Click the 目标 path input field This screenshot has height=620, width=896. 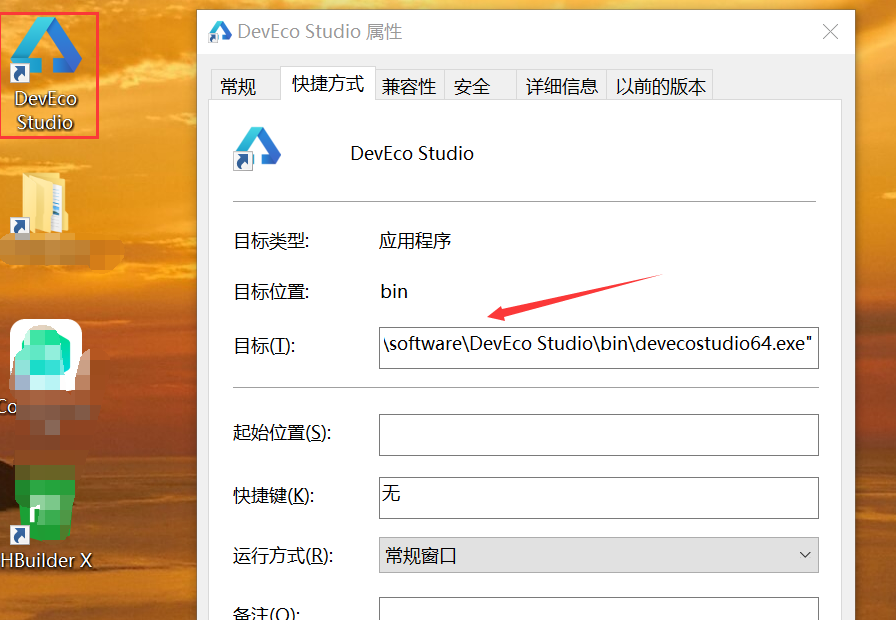click(598, 345)
